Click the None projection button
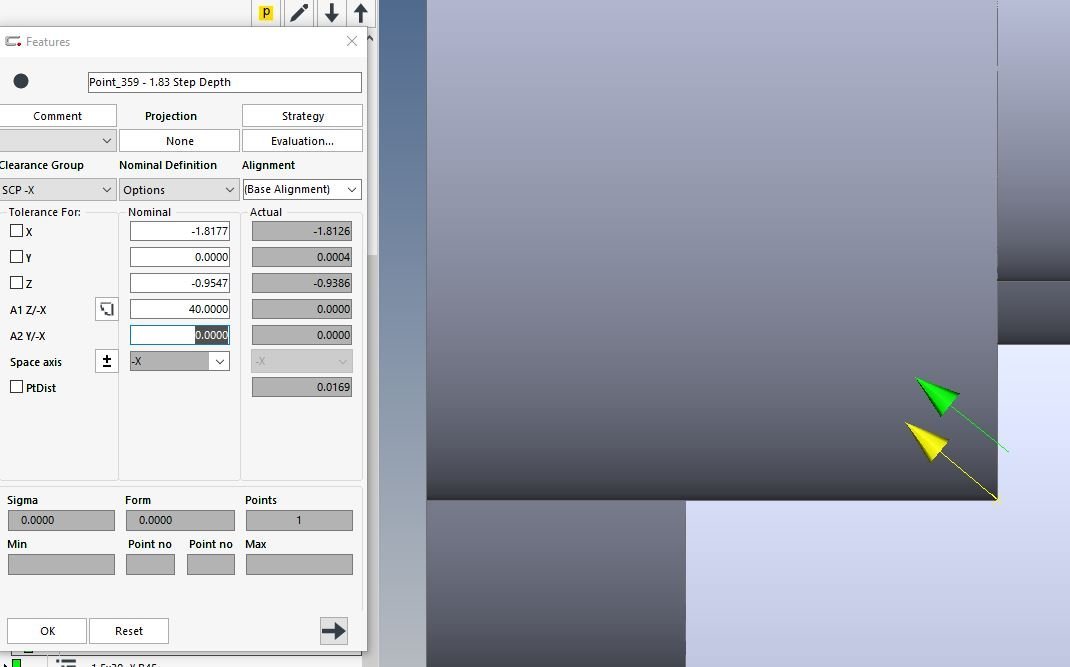This screenshot has width=1070, height=667. click(x=179, y=141)
